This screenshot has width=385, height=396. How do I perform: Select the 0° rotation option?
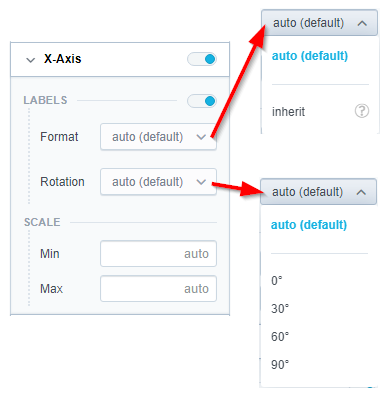tap(277, 281)
